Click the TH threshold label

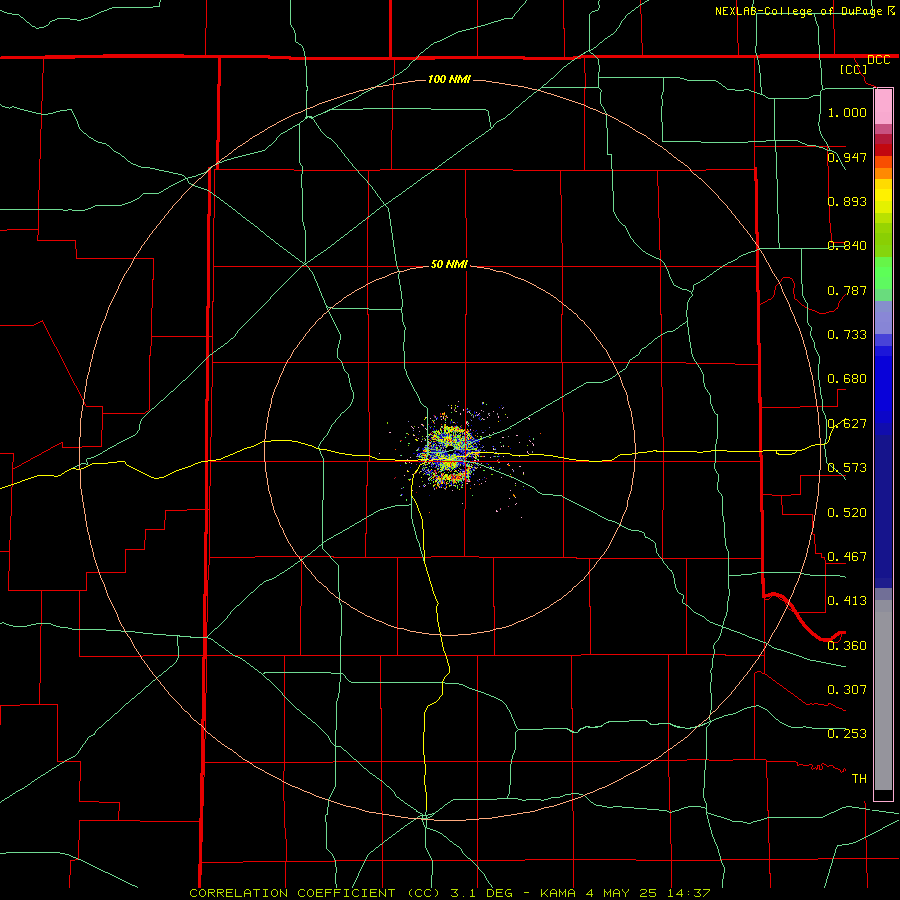[x=859, y=779]
